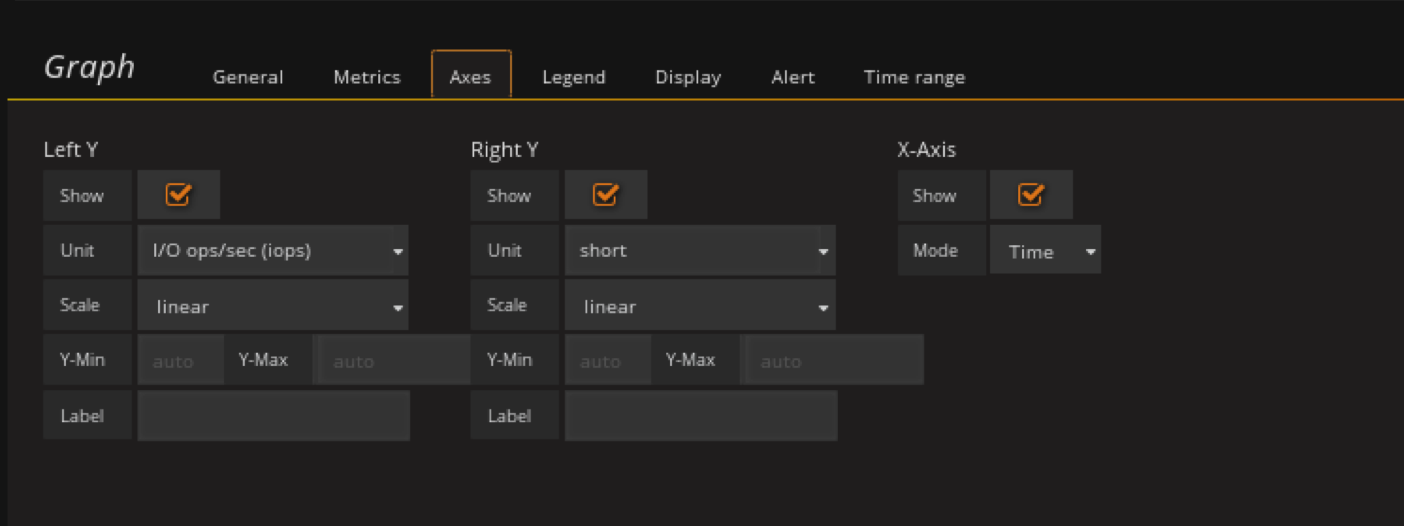Open the Display tab
The width and height of the screenshot is (1404, 526).
pos(688,77)
